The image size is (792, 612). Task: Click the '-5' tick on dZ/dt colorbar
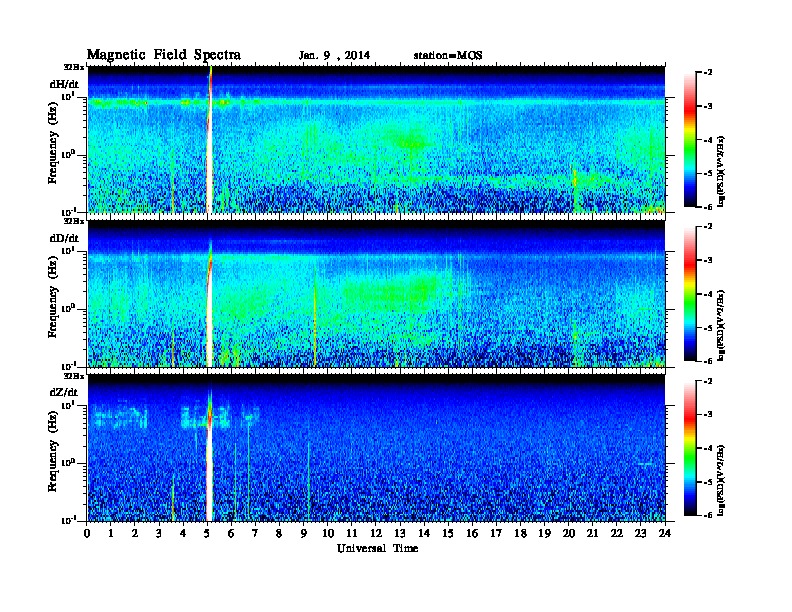708,482
